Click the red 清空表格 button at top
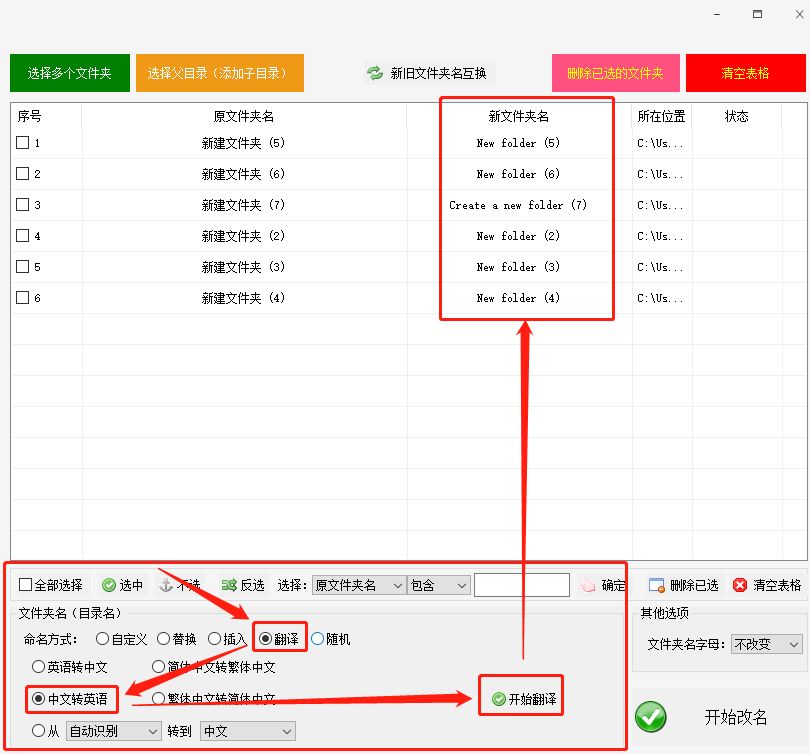The height and width of the screenshot is (754, 810). [745, 73]
